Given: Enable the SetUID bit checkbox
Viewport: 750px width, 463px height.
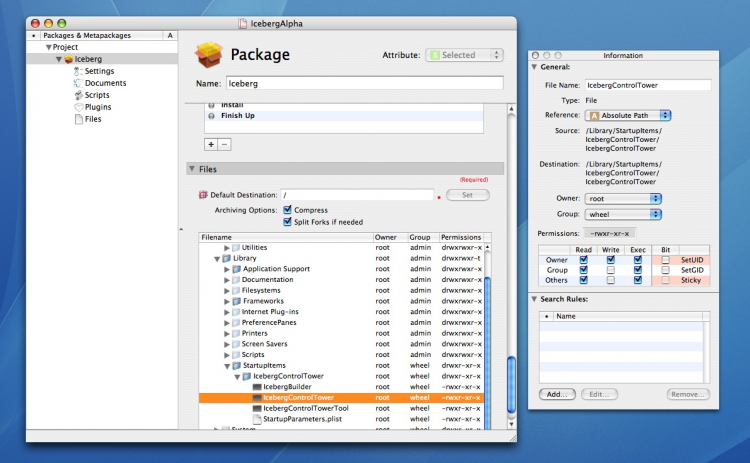Looking at the screenshot, I should tap(665, 260).
